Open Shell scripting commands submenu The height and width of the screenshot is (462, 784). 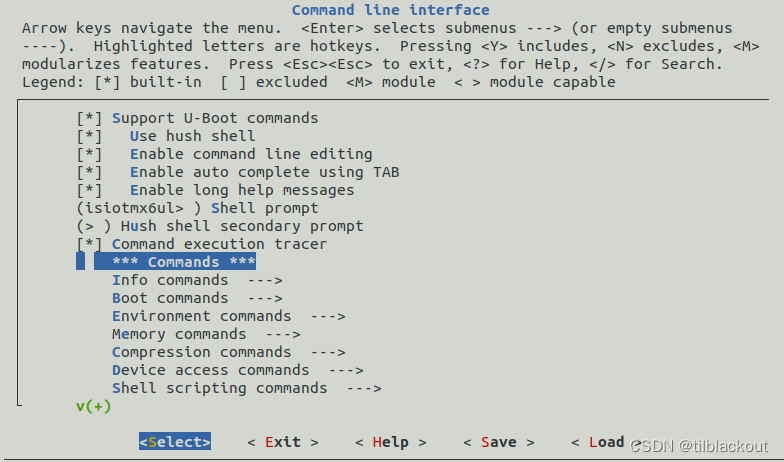pyautogui.click(x=246, y=388)
